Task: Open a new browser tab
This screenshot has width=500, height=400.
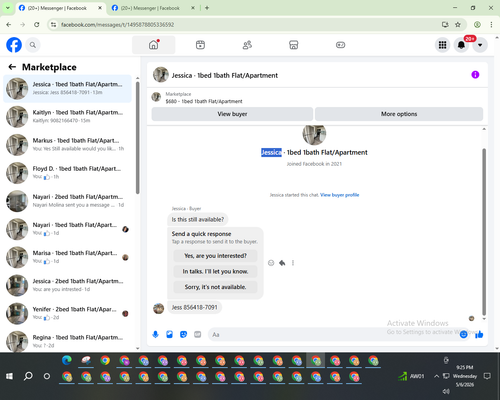Action: (x=207, y=8)
